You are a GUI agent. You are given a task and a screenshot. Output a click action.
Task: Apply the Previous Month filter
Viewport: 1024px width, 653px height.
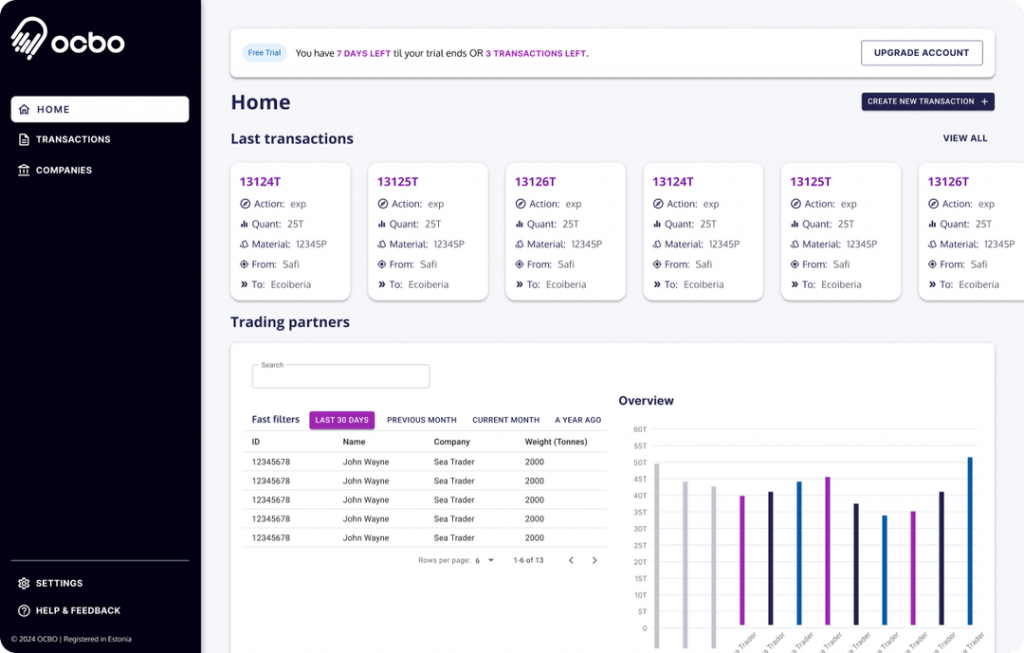pyautogui.click(x=421, y=420)
